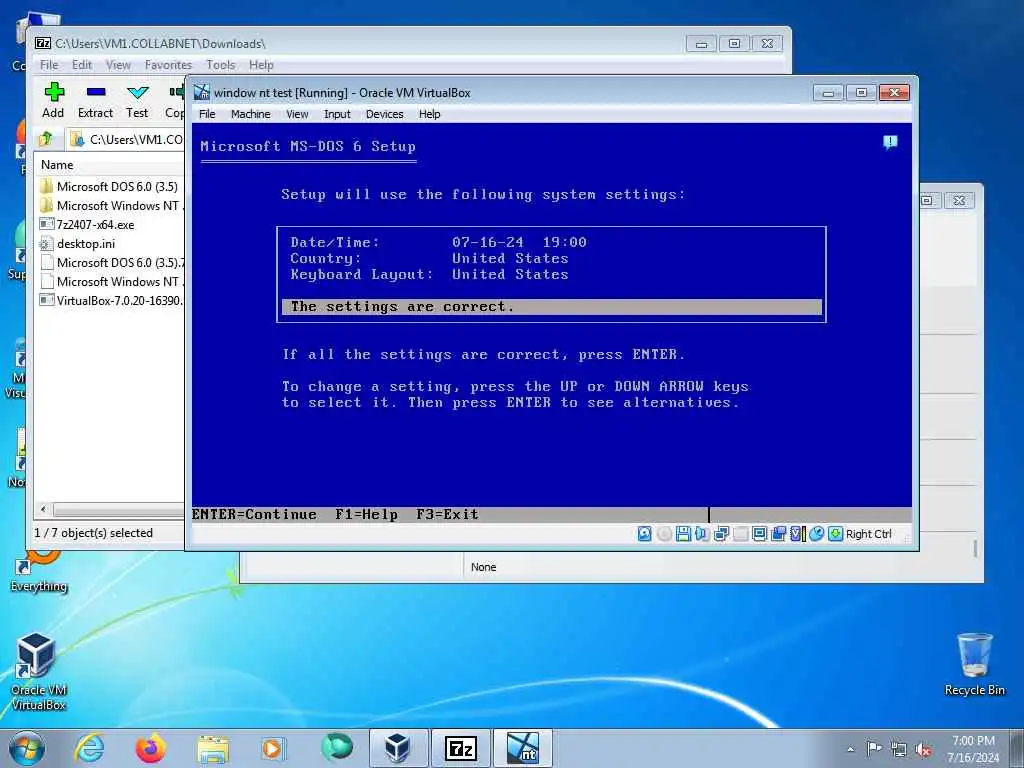Click the muted volume icon in tray
Viewport: 1024px width, 768px height.
923,749
